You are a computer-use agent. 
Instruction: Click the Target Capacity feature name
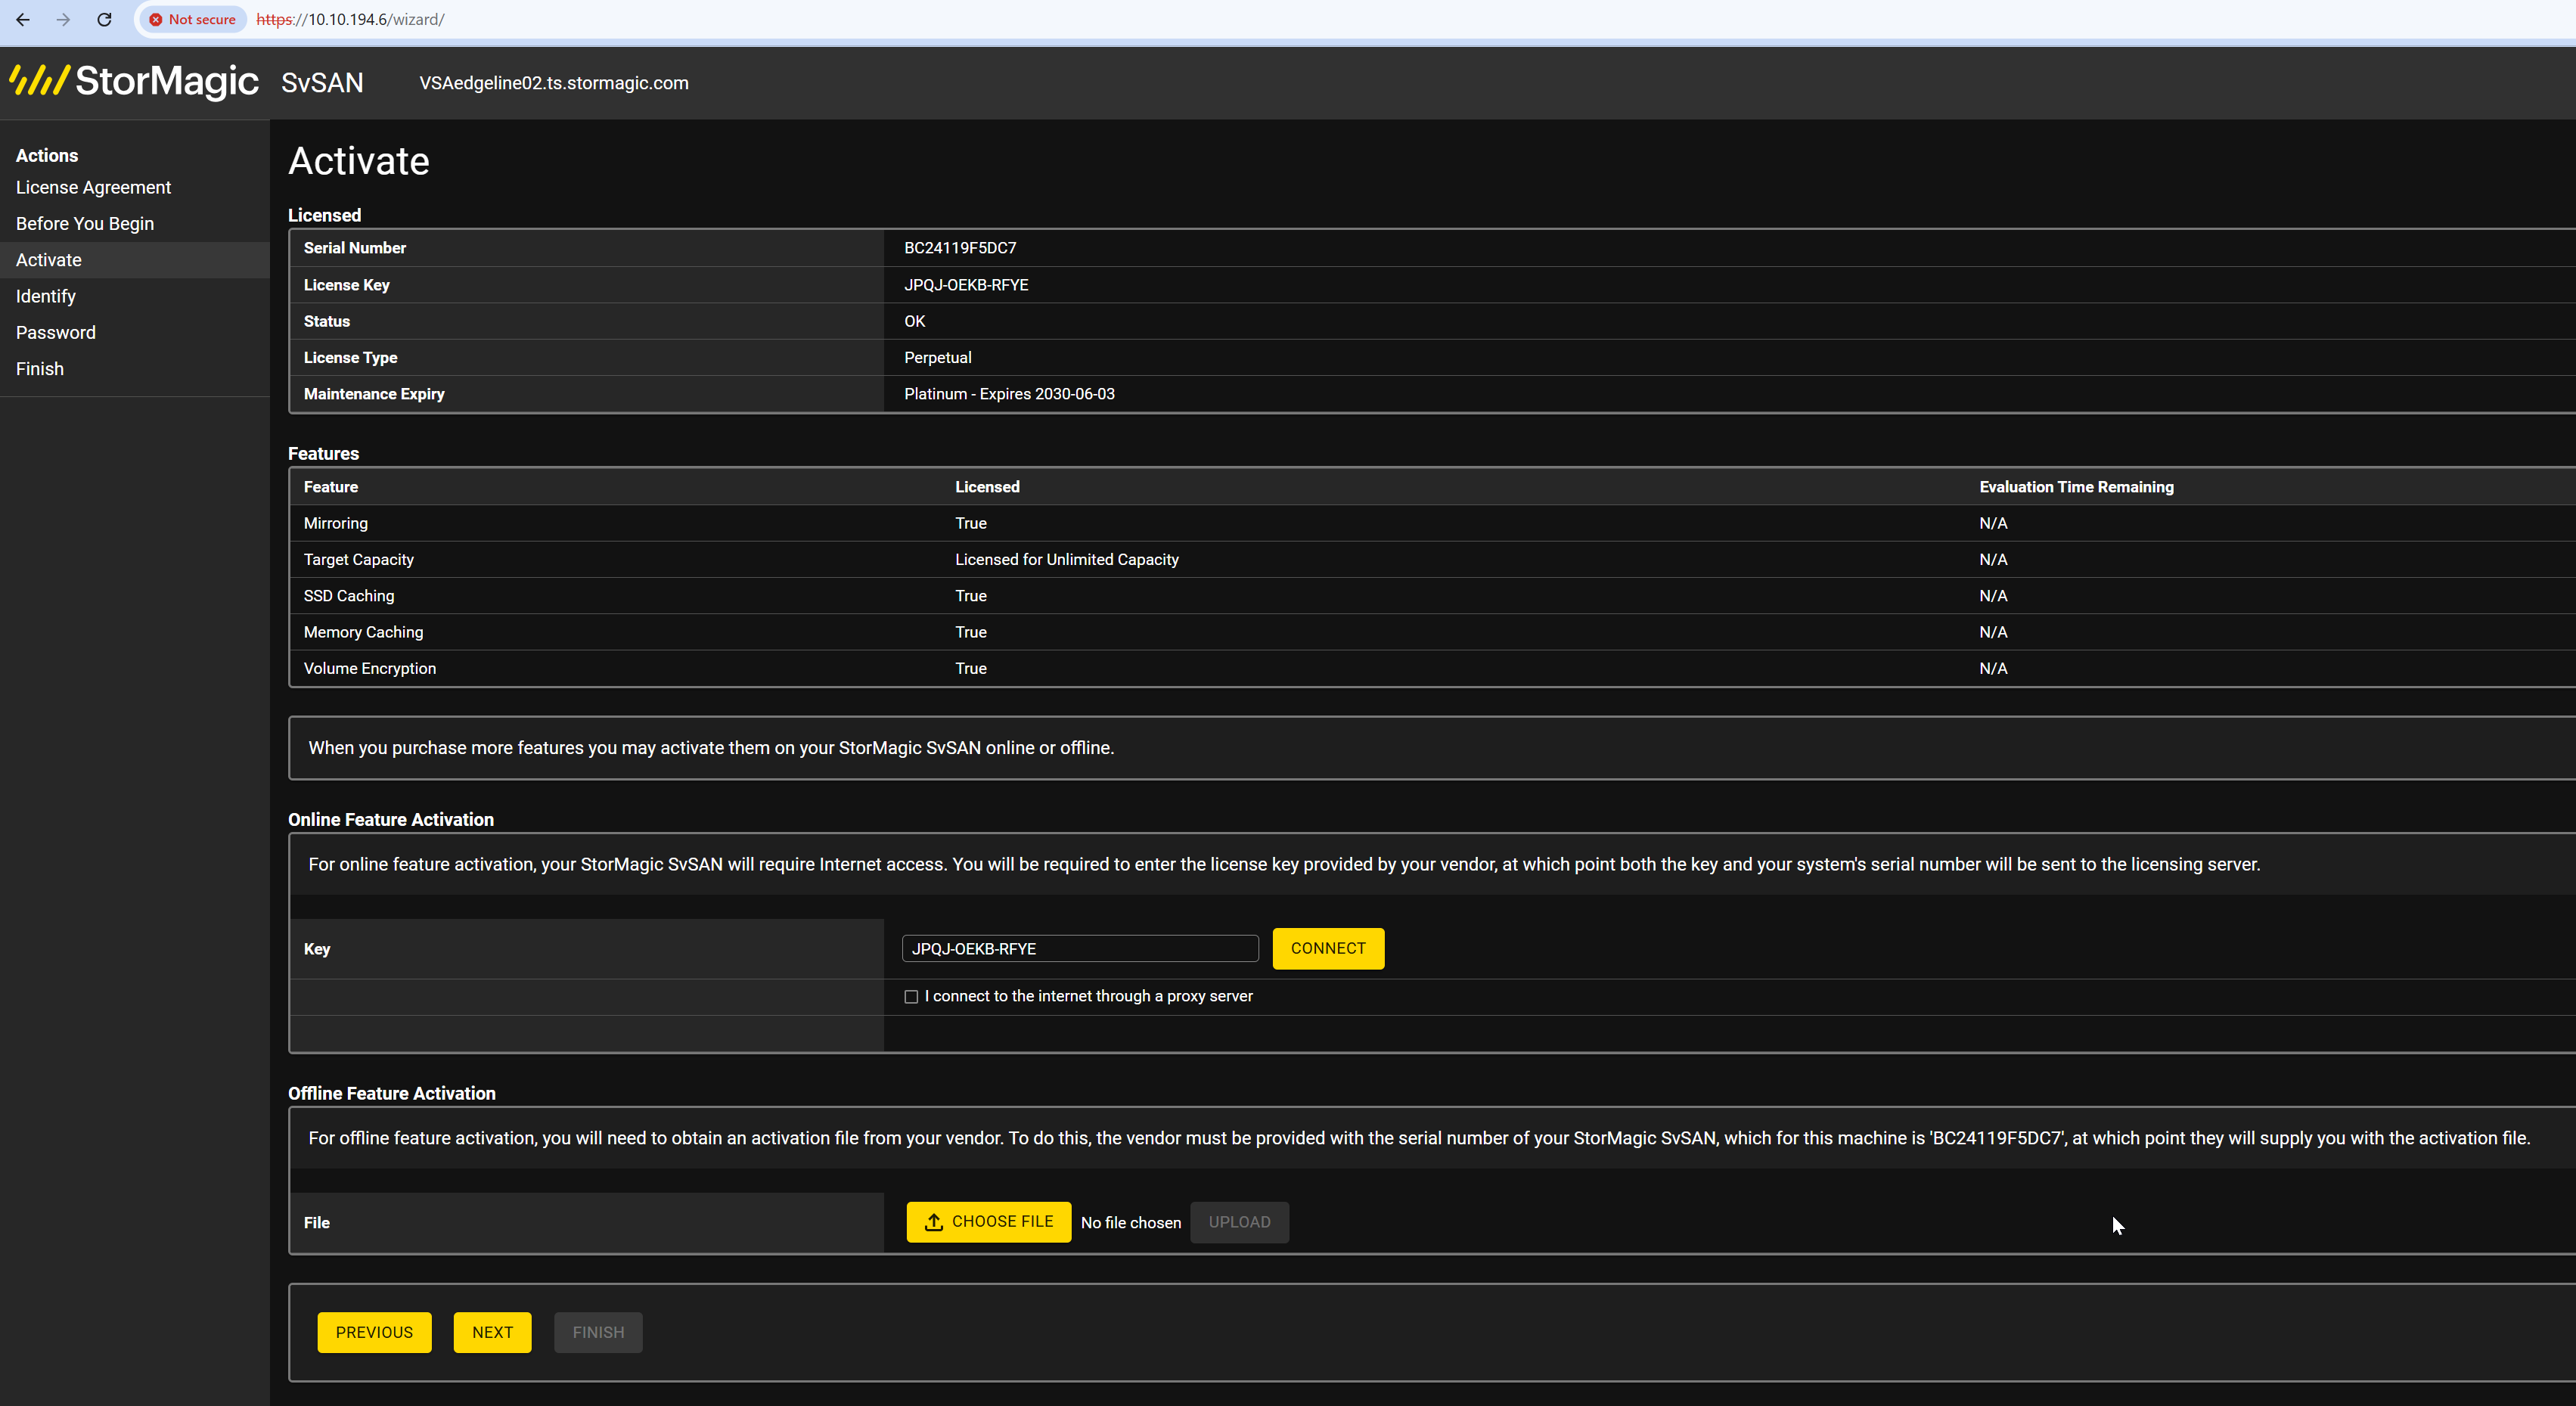click(x=359, y=560)
